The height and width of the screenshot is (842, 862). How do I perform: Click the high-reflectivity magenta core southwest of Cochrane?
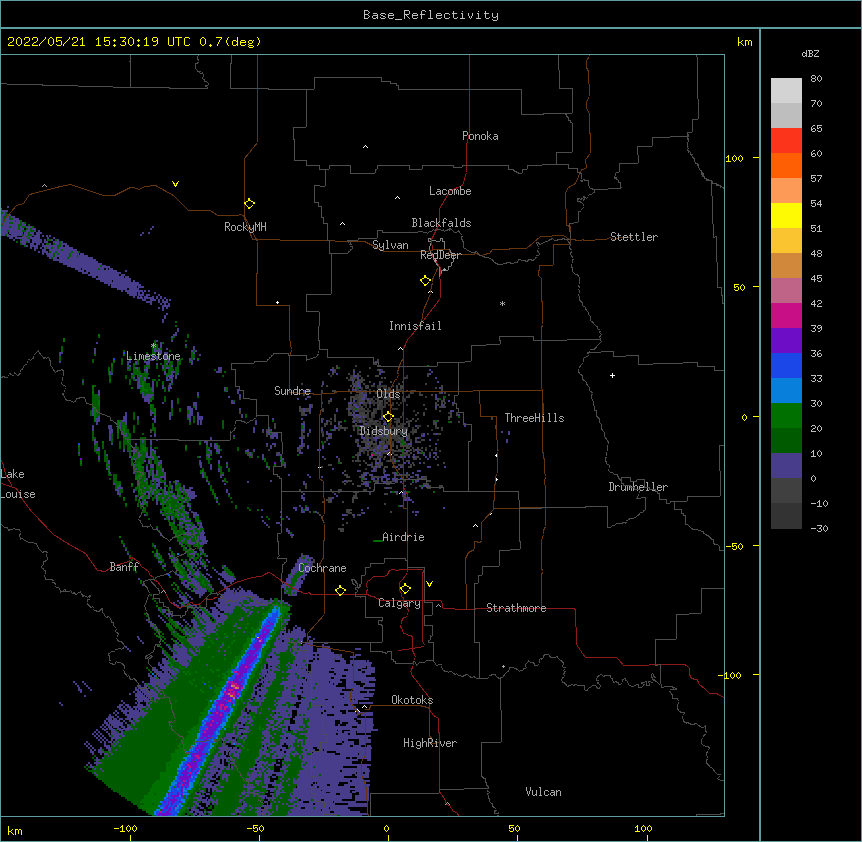234,689
